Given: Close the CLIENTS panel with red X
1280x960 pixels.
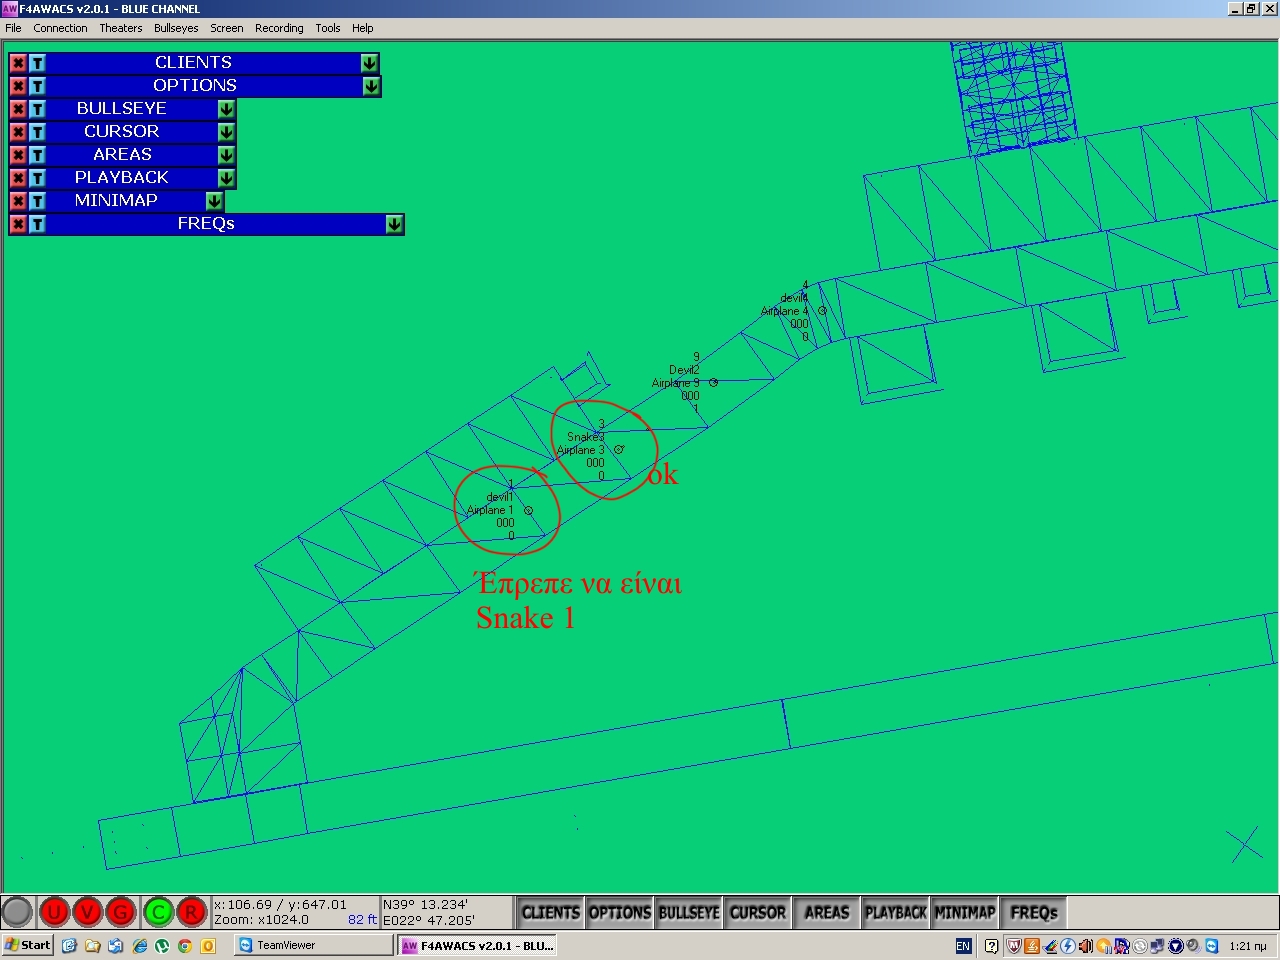Looking at the screenshot, I should (x=18, y=63).
